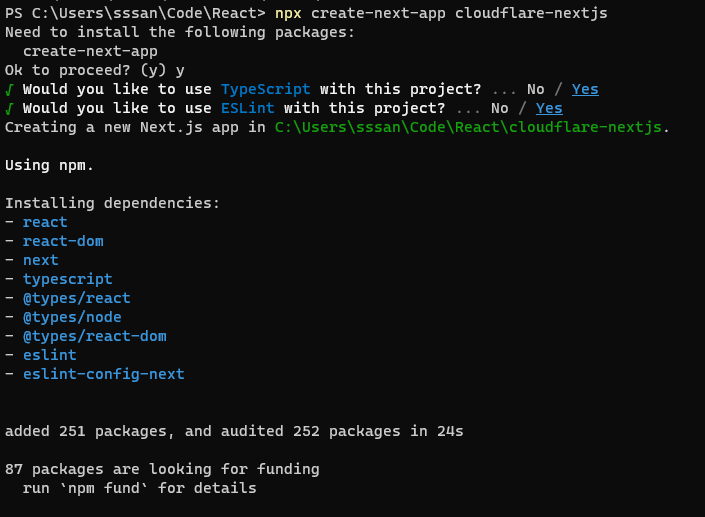Select underlined Yes for the TypeScript prompt
Image resolution: width=705 pixels, height=517 pixels.
click(585, 89)
